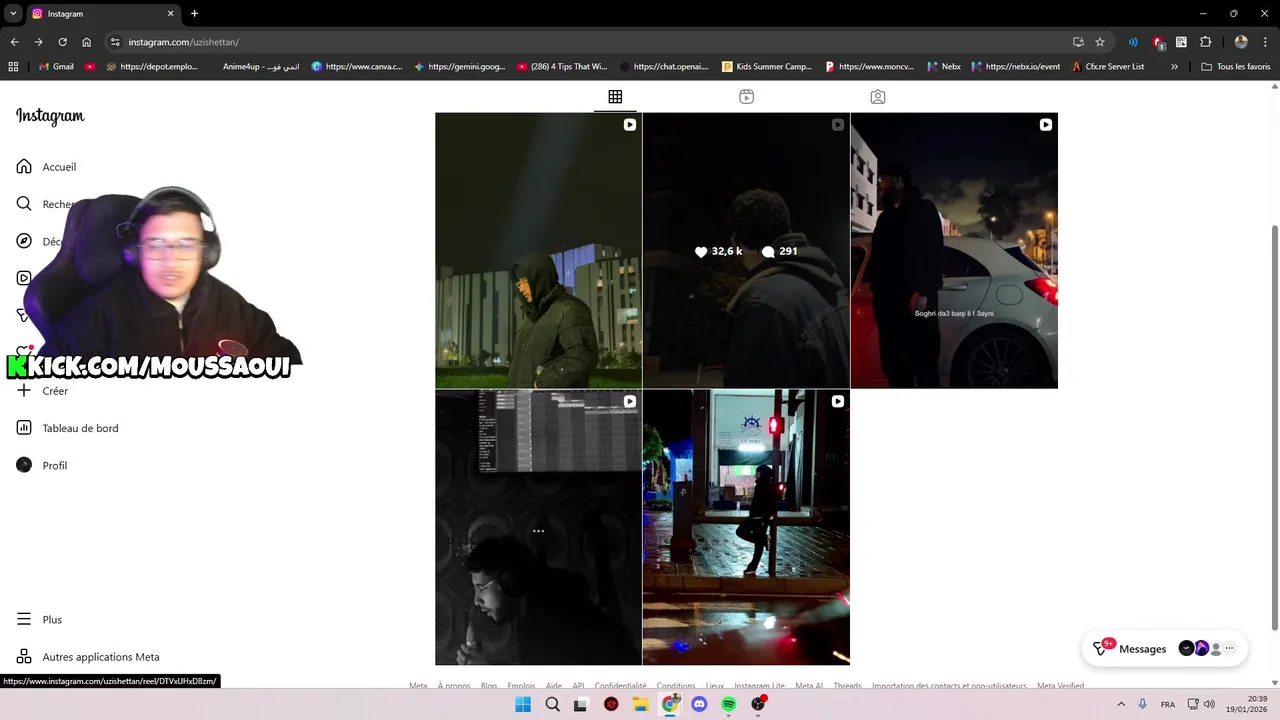This screenshot has width=1280, height=720.
Task: Open reel of hooded man on grass
Action: pyautogui.click(x=538, y=250)
